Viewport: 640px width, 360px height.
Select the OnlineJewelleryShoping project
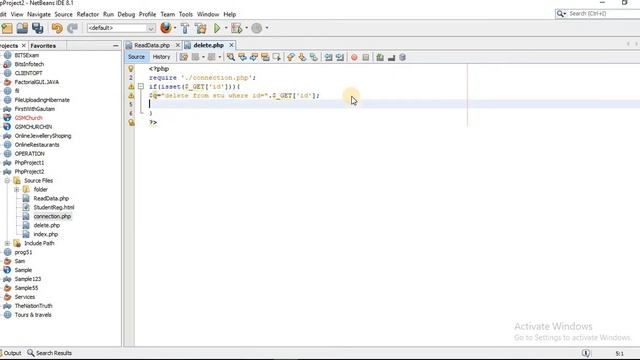pos(43,136)
